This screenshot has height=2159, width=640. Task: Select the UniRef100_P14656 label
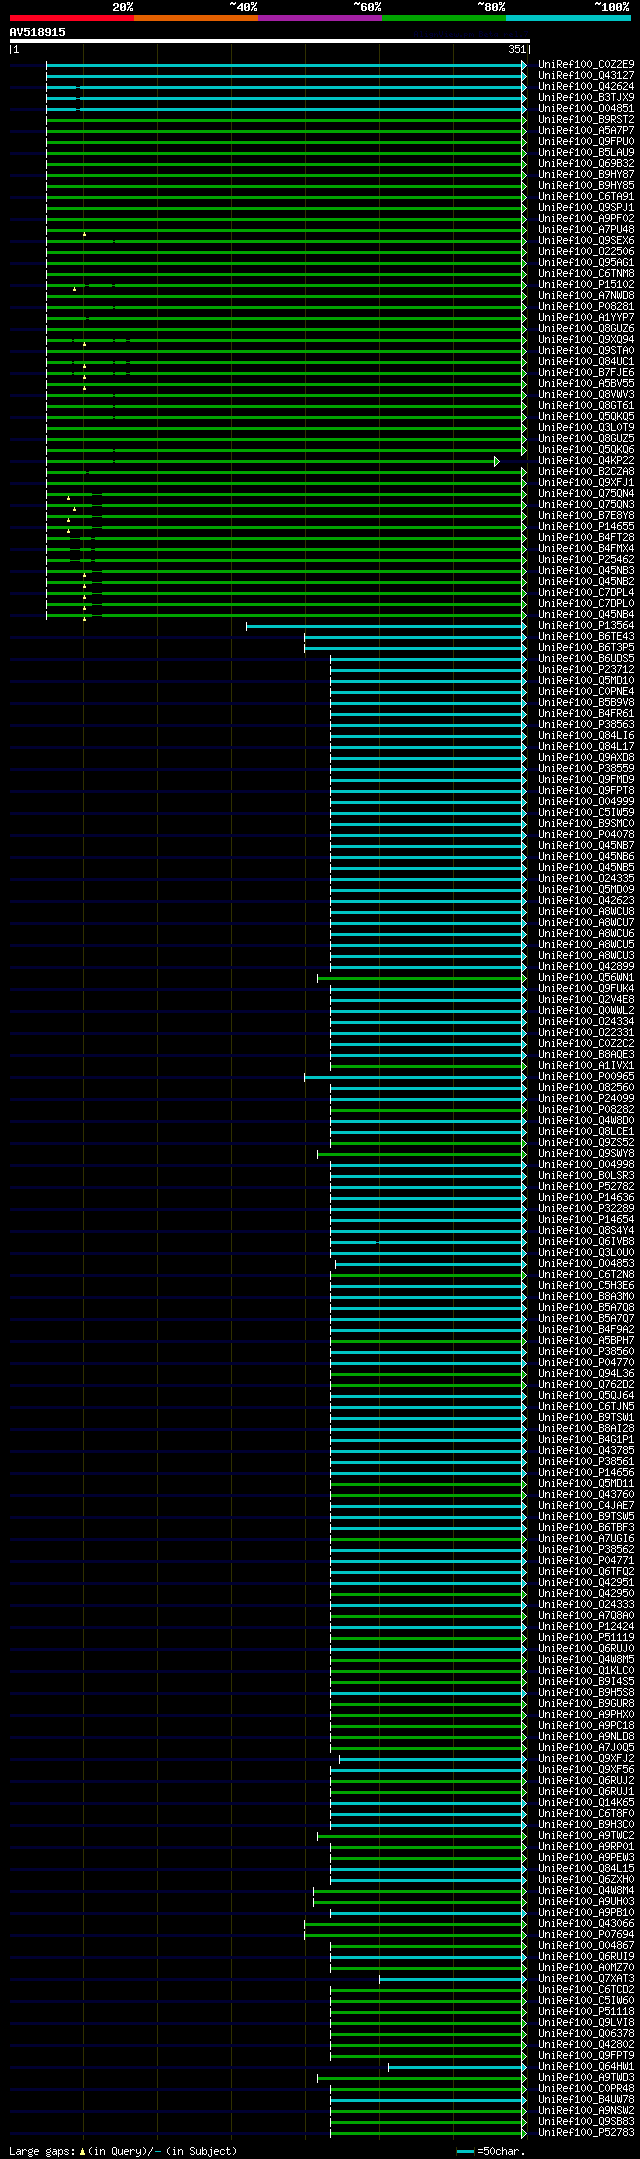pos(586,1473)
